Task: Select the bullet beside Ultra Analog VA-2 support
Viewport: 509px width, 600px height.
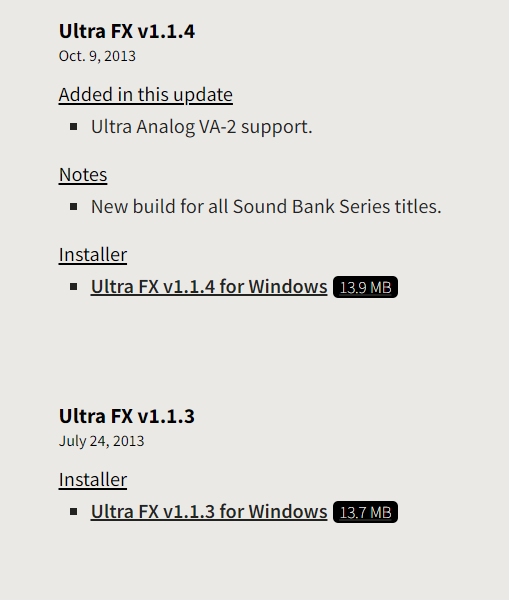Action: [x=74, y=127]
